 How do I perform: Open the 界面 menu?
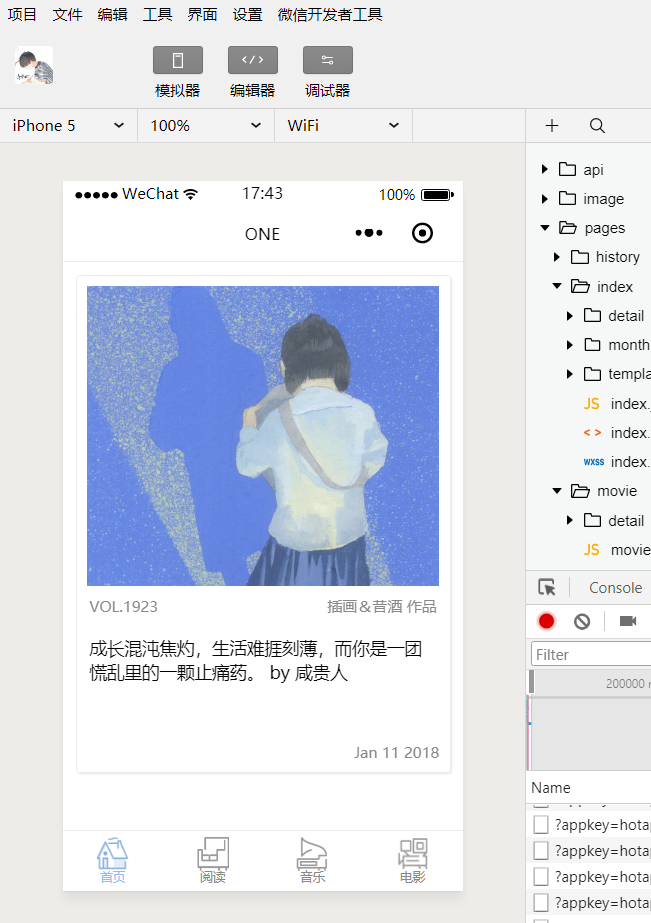click(202, 14)
